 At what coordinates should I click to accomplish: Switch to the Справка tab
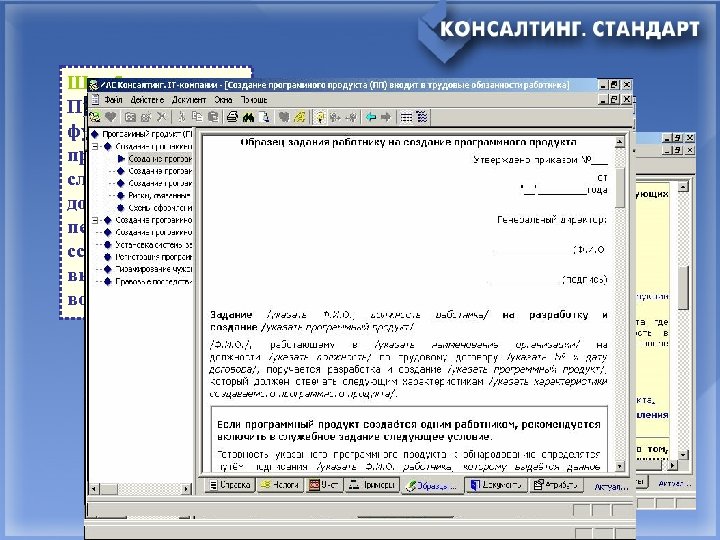tap(230, 484)
